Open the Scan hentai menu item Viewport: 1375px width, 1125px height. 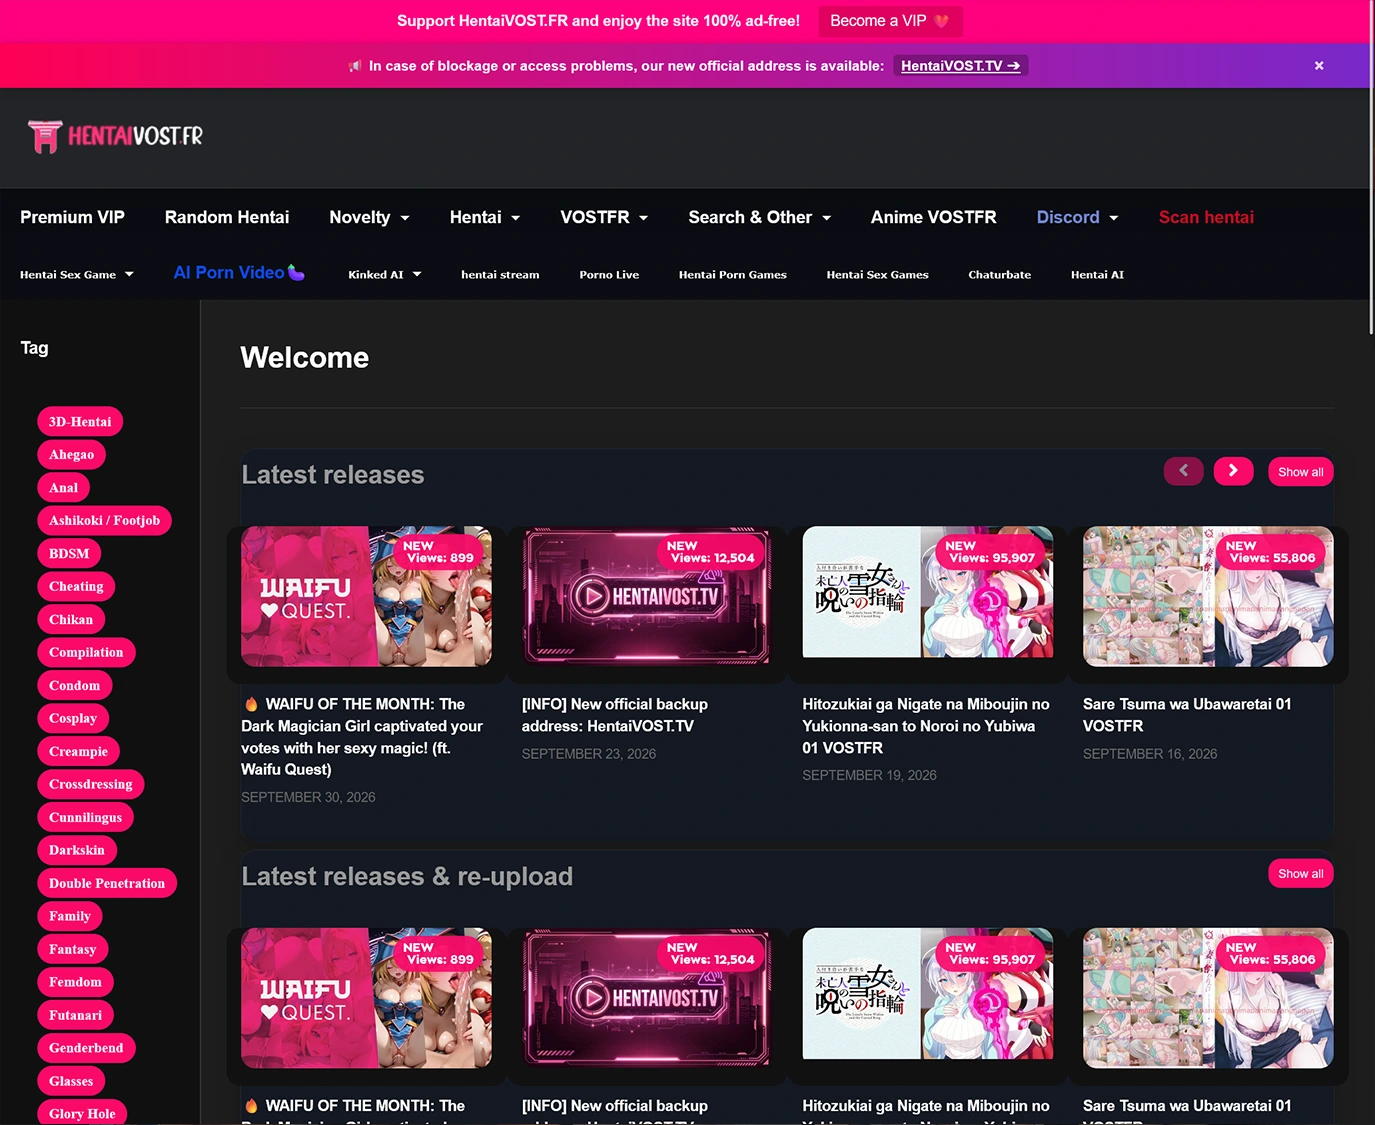(x=1206, y=218)
